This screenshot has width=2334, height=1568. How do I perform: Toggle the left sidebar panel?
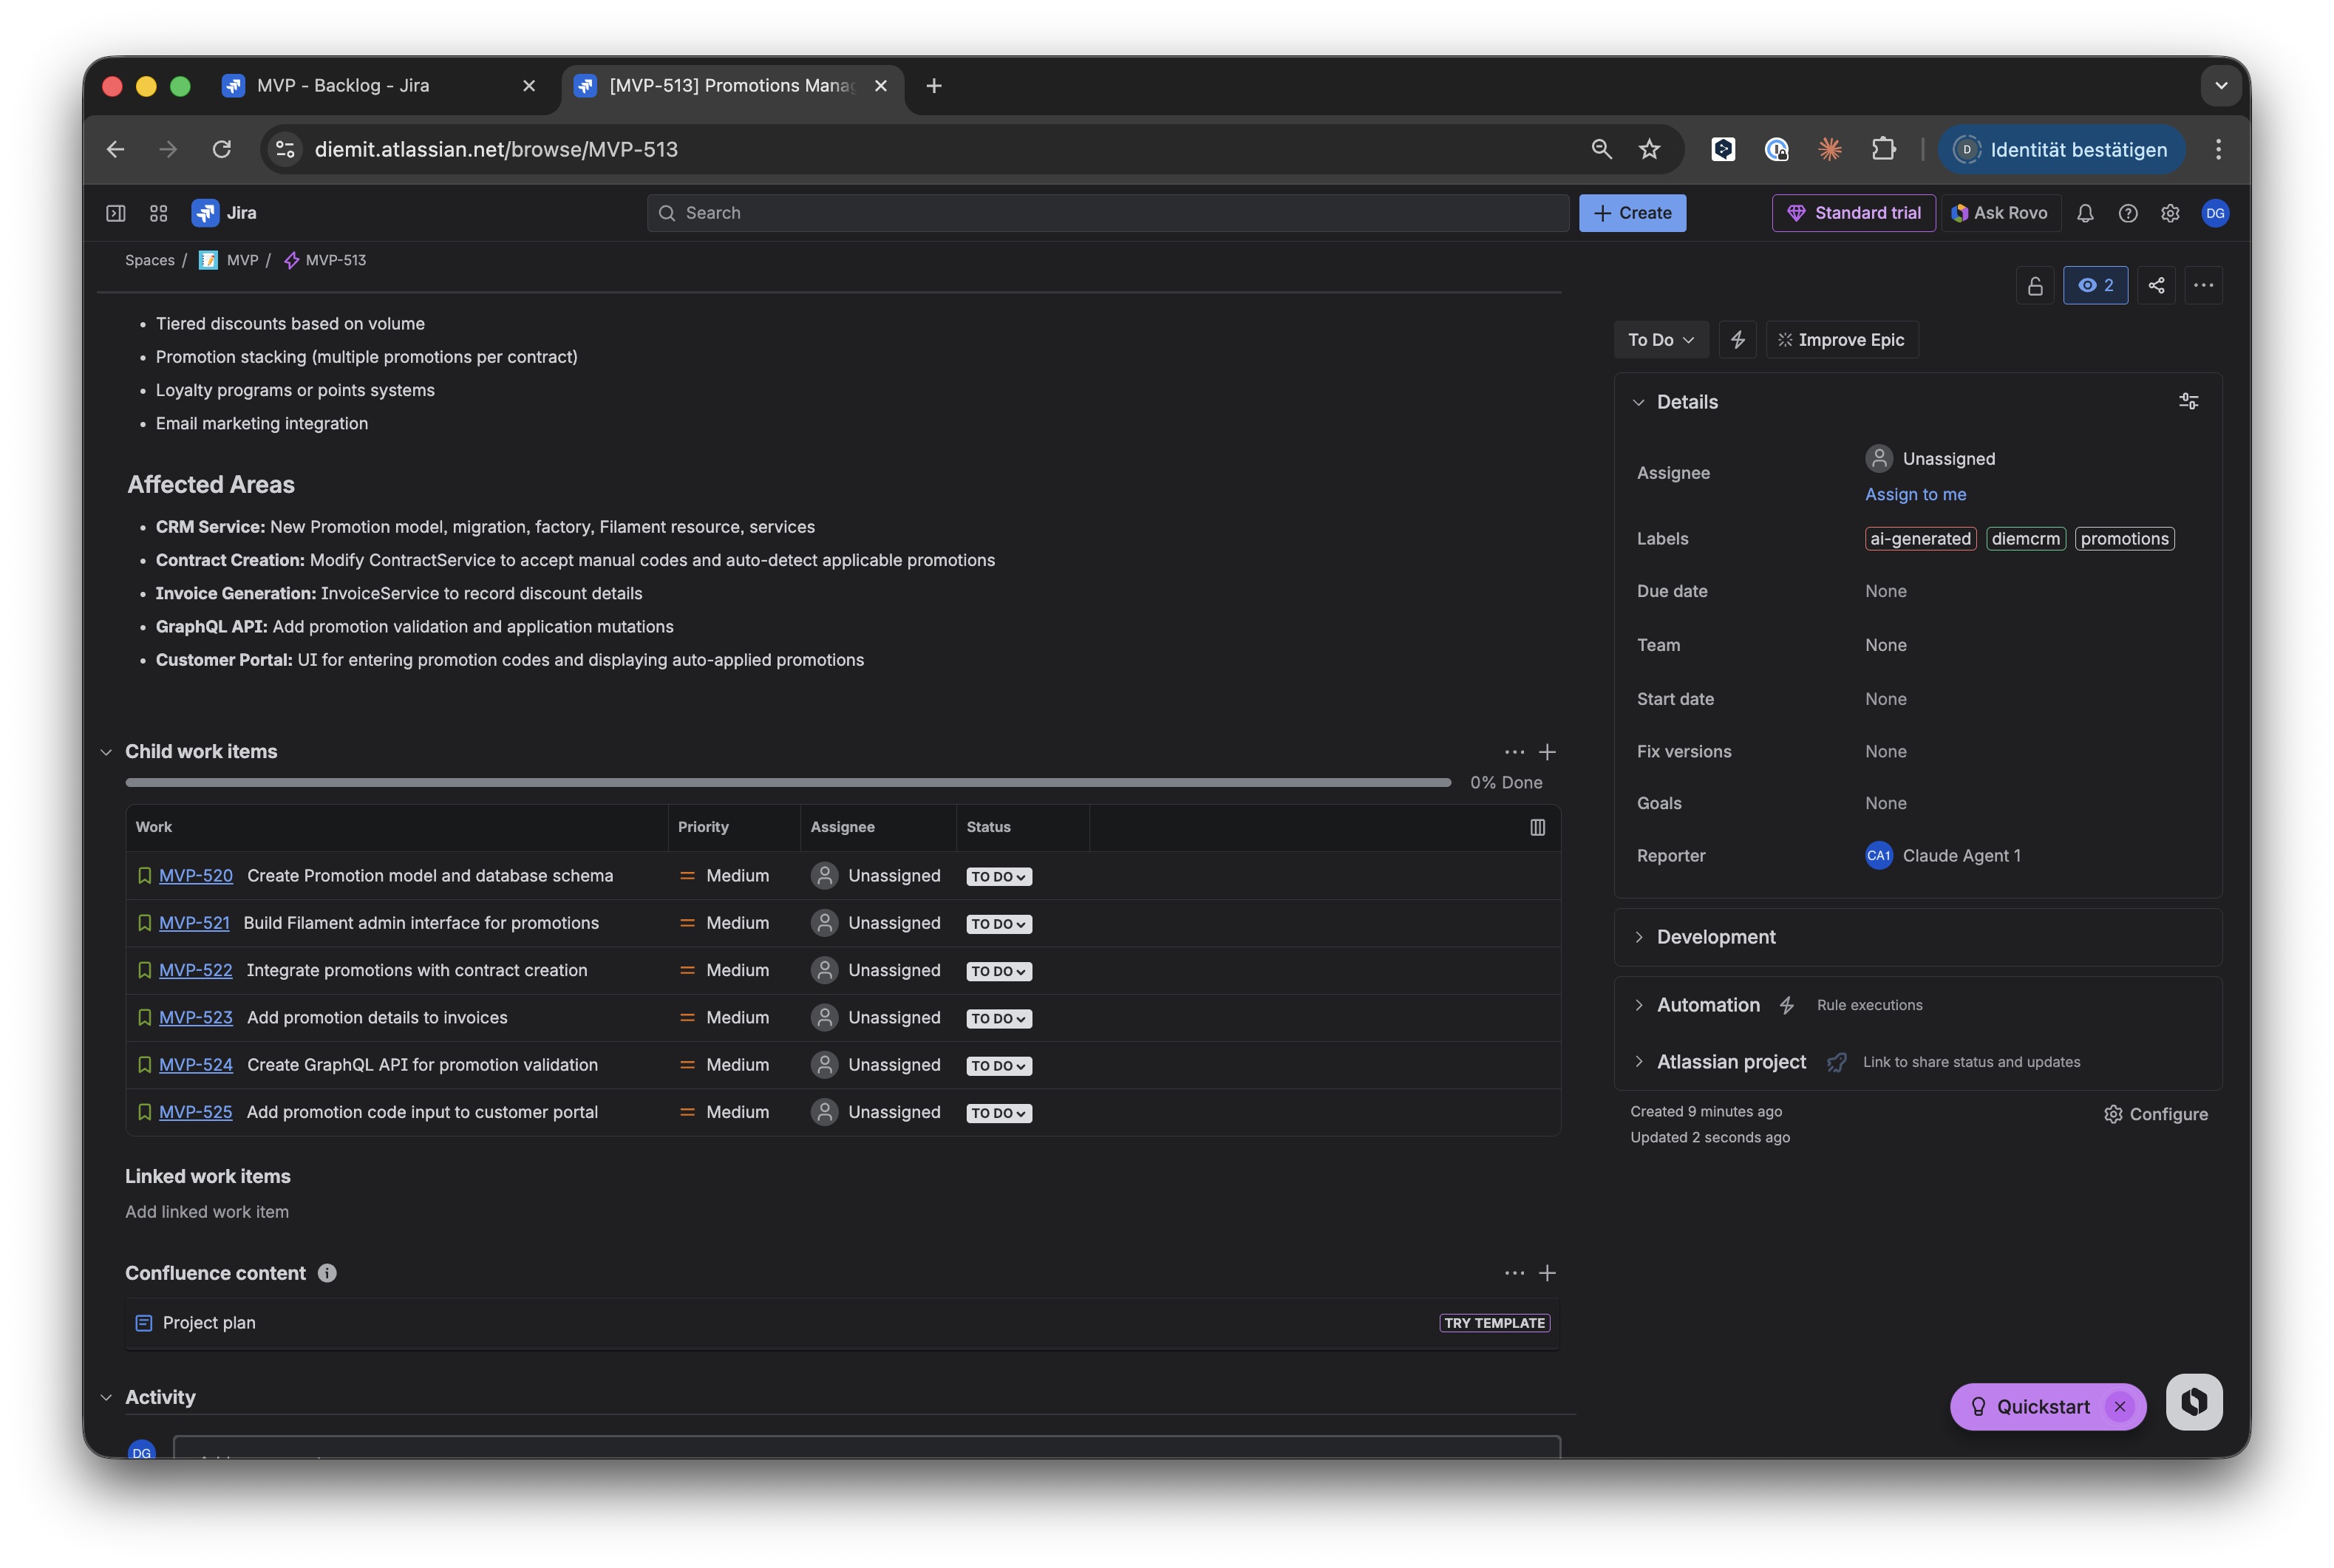116,213
